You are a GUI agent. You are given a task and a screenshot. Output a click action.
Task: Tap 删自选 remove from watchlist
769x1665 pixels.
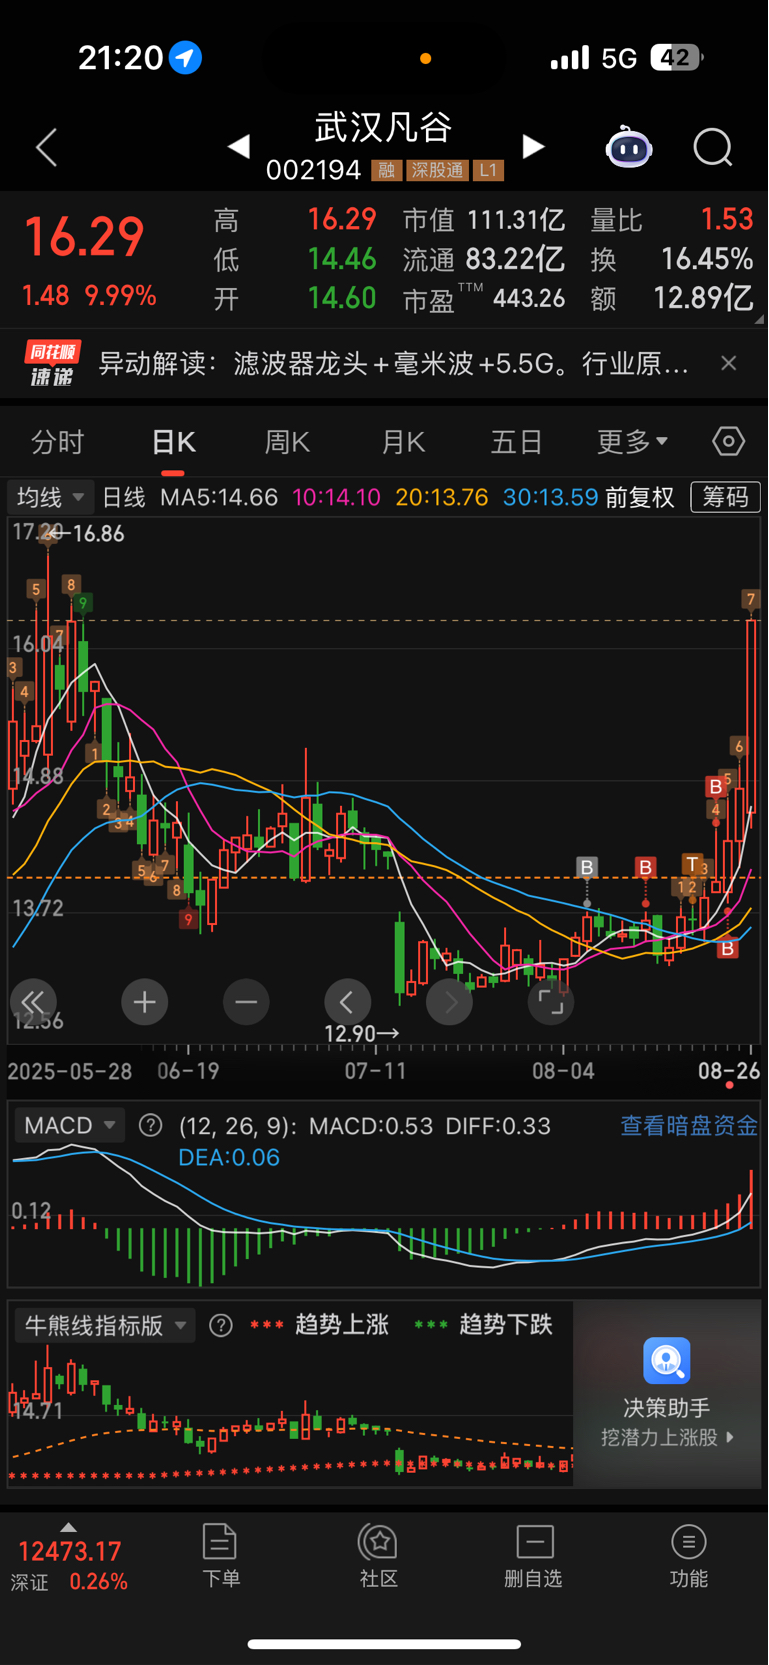(x=534, y=1556)
